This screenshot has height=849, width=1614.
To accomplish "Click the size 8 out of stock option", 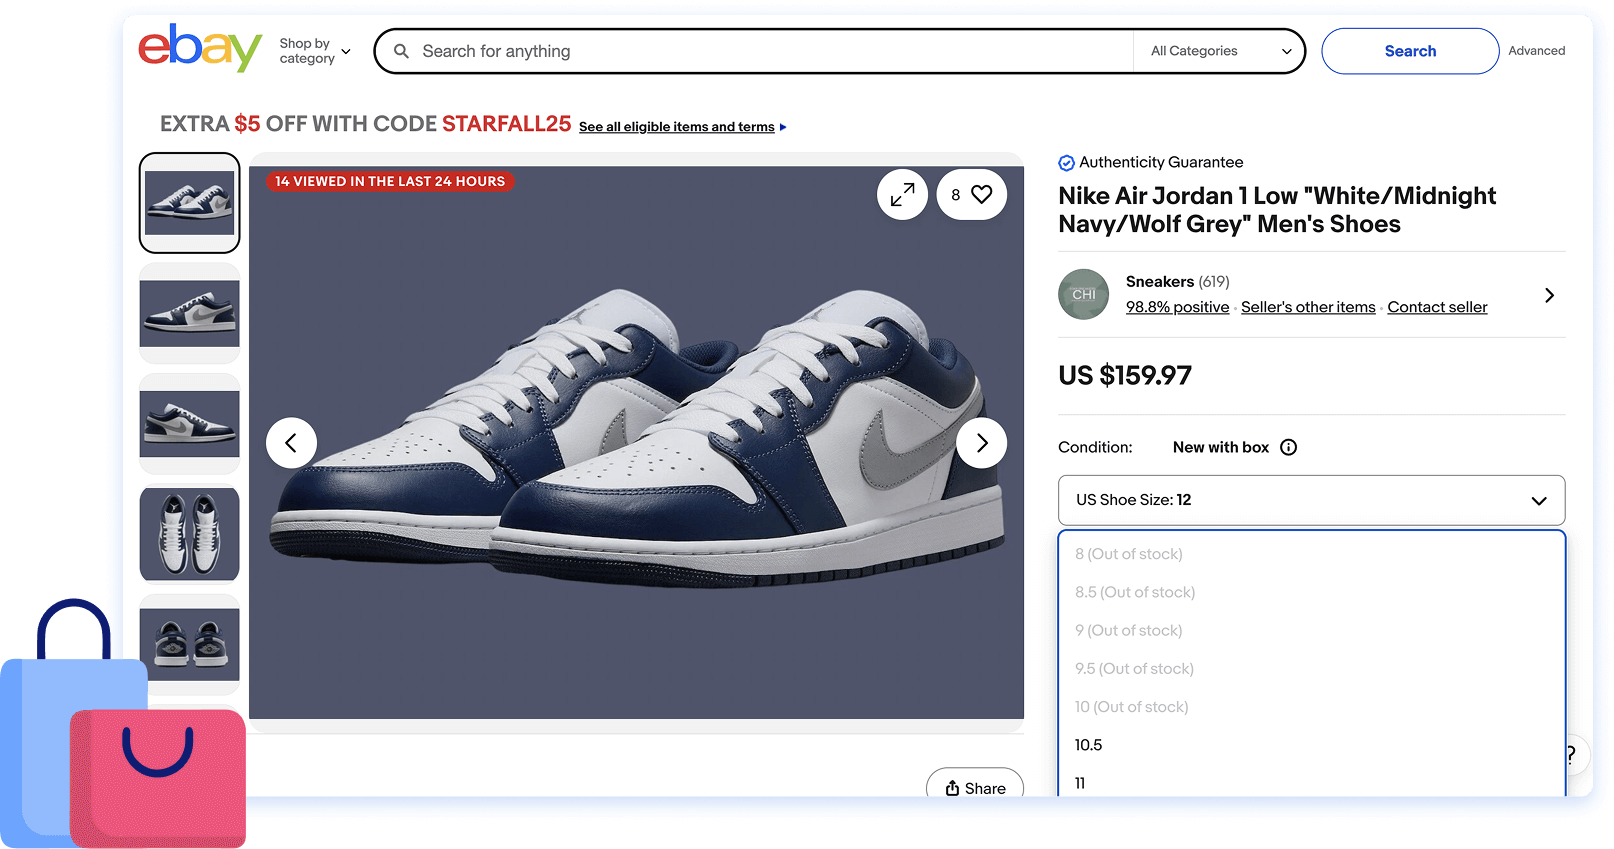I will 1311,554.
